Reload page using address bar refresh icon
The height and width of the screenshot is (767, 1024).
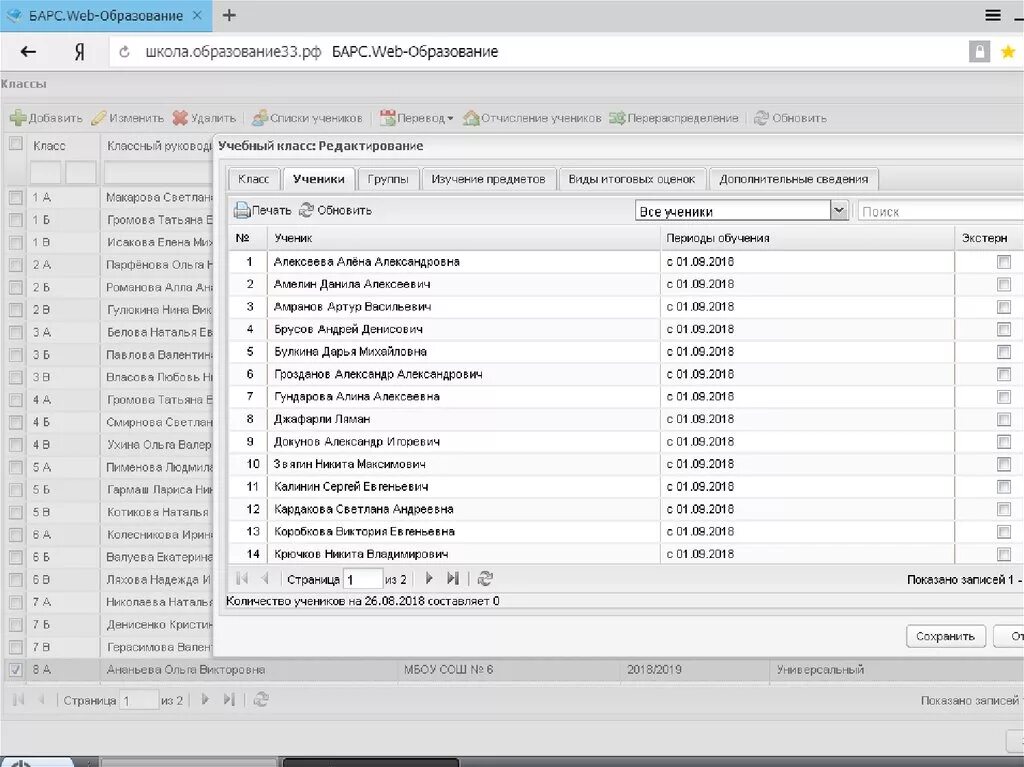tap(124, 52)
